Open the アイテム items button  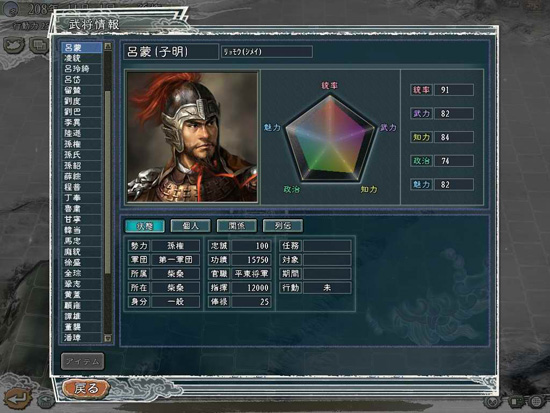click(x=83, y=361)
